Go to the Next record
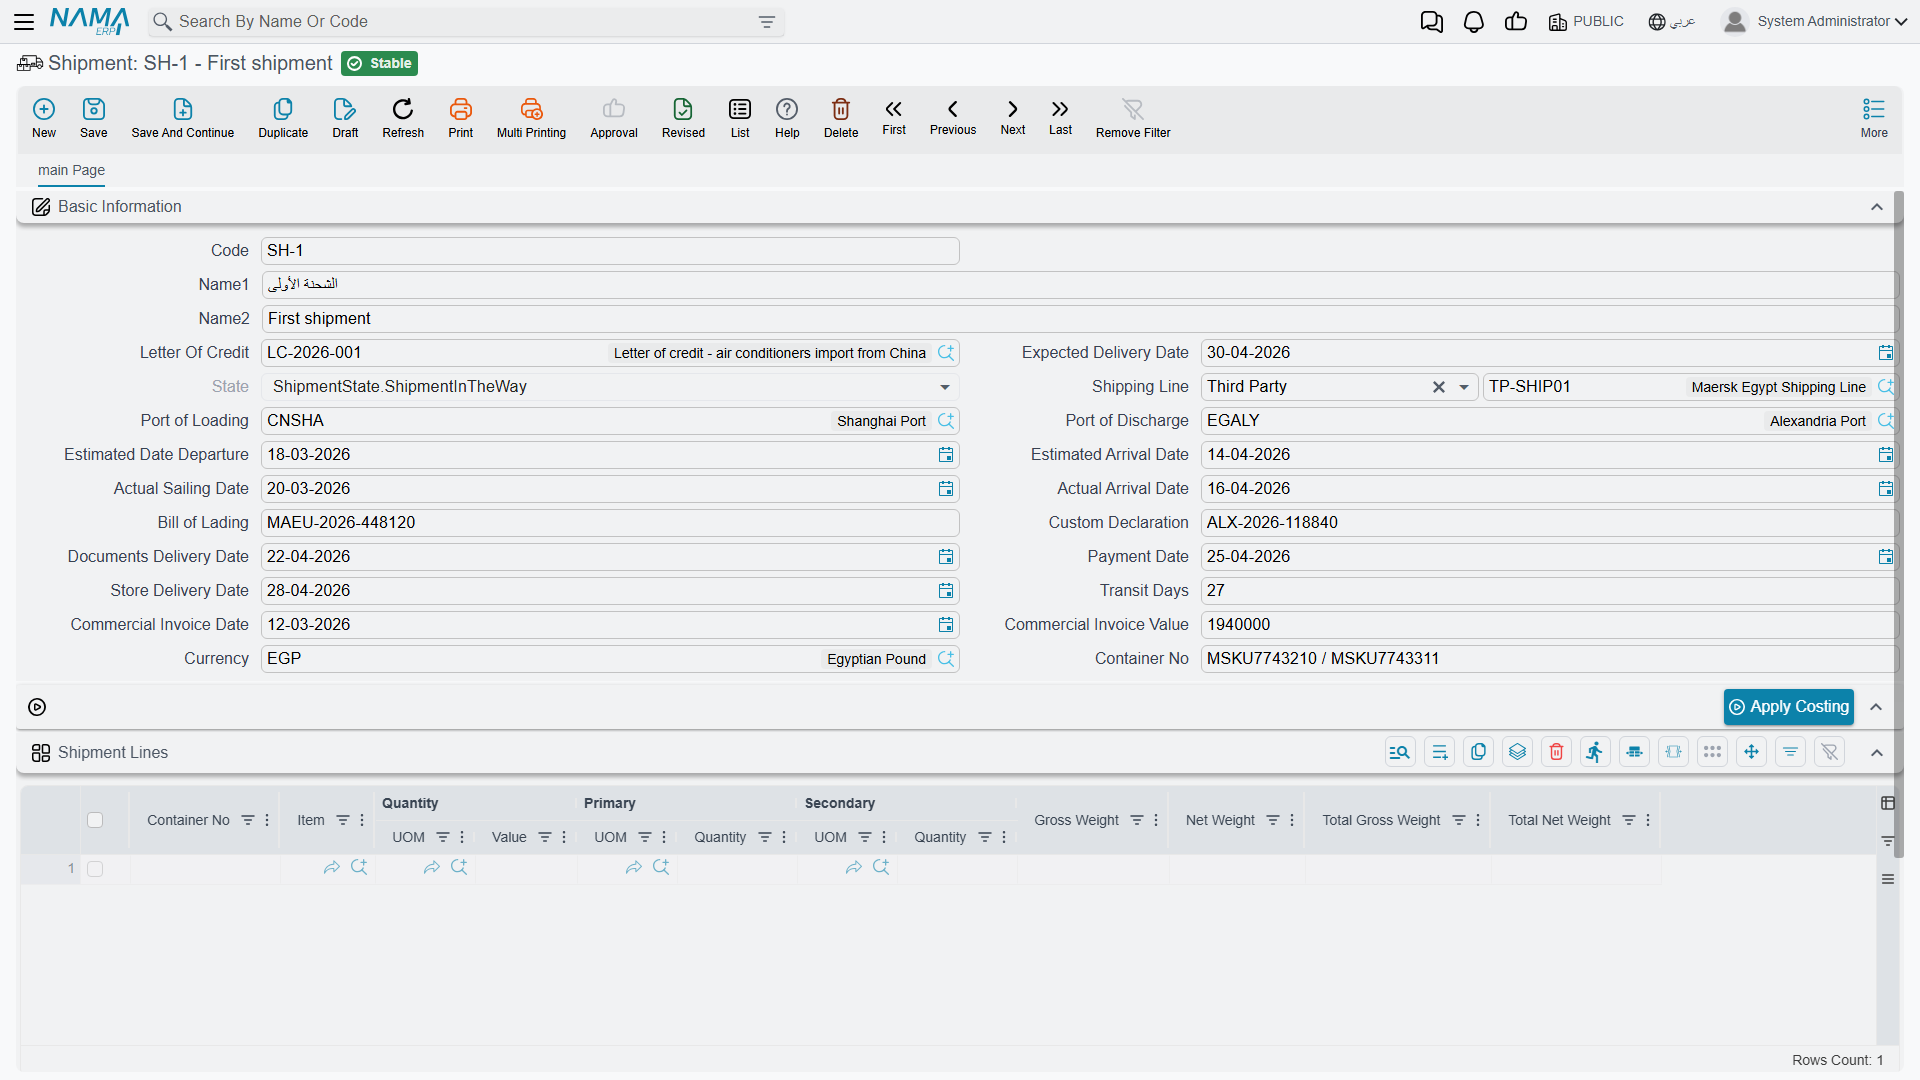1920x1080 pixels. point(1013,117)
